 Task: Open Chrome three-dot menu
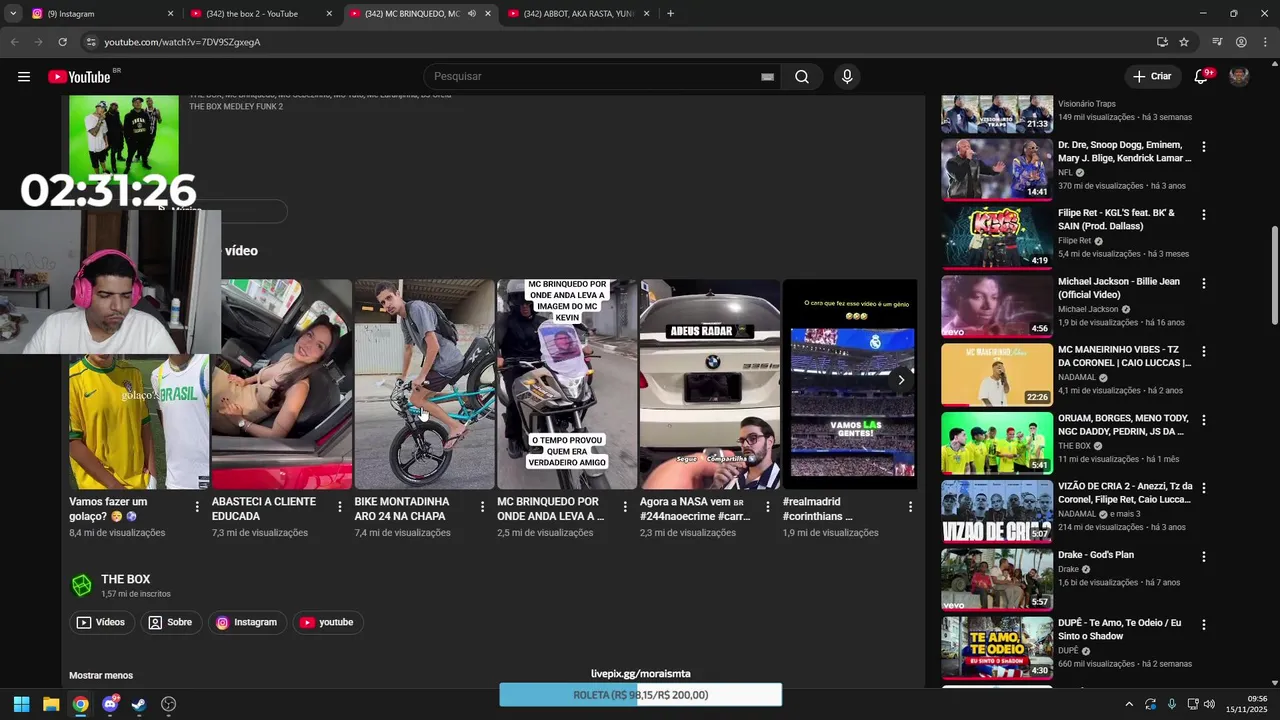[x=1265, y=42]
